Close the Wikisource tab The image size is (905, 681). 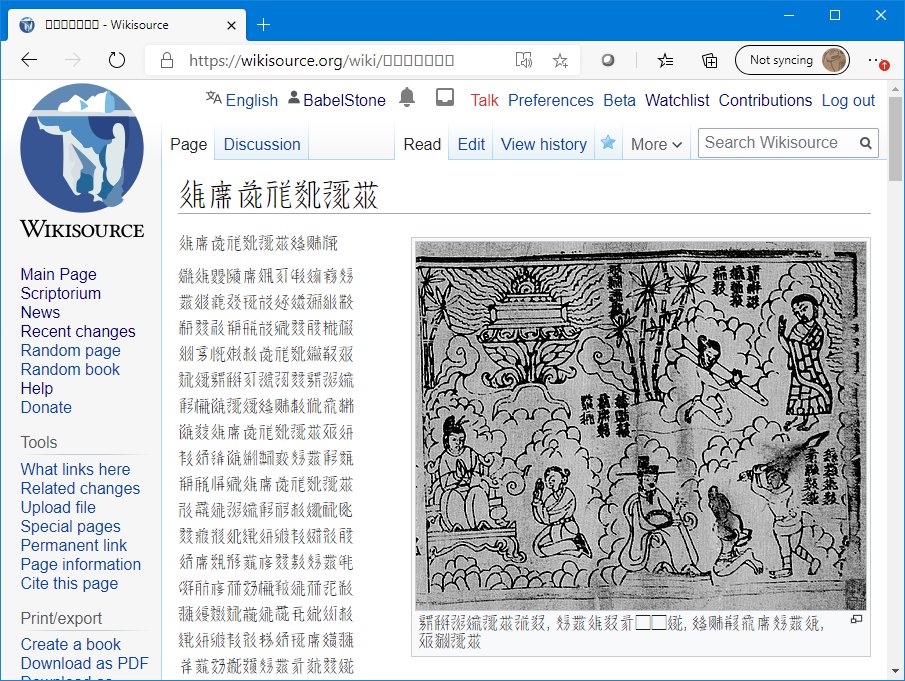tap(231, 25)
